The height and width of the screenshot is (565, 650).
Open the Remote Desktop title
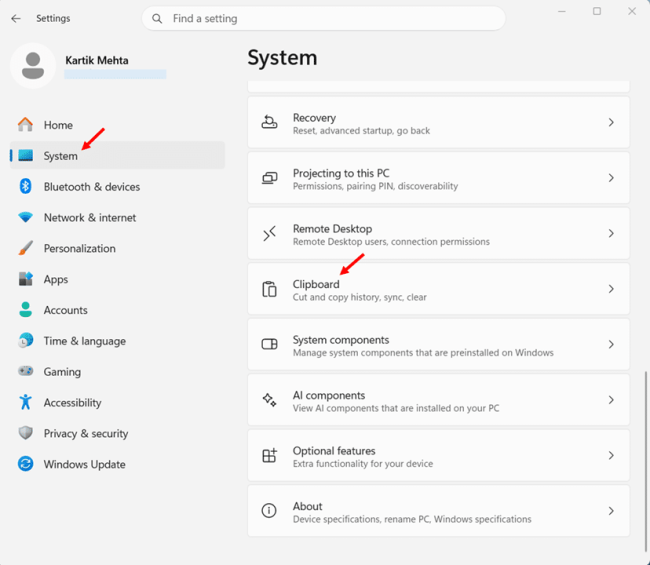tap(332, 228)
